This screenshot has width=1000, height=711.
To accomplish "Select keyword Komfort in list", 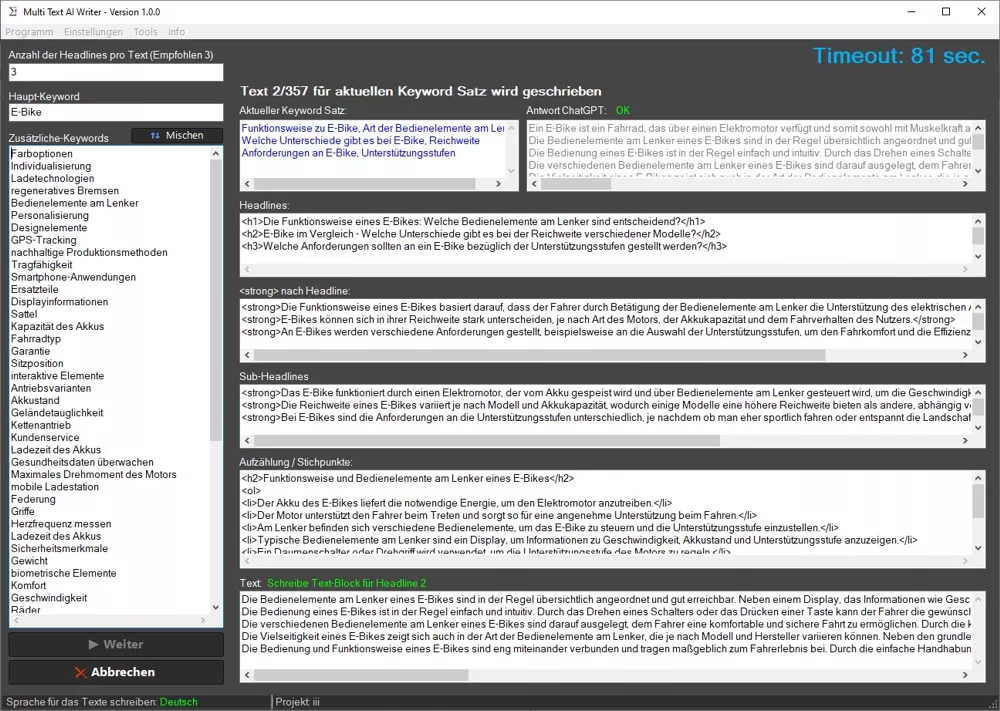I will tap(29, 585).
